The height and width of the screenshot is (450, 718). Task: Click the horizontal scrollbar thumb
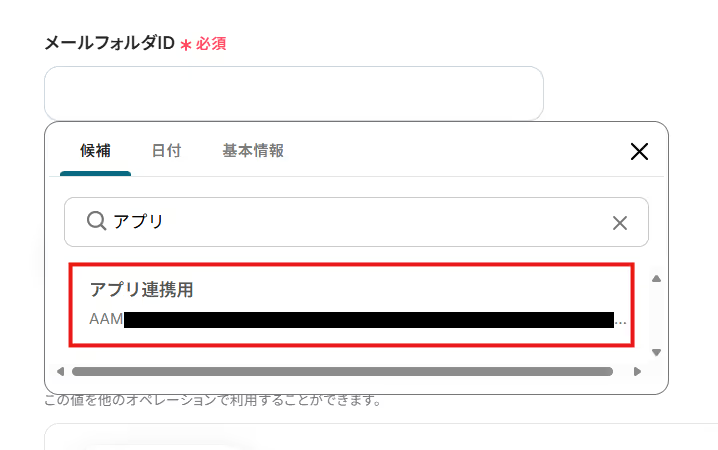(x=340, y=371)
